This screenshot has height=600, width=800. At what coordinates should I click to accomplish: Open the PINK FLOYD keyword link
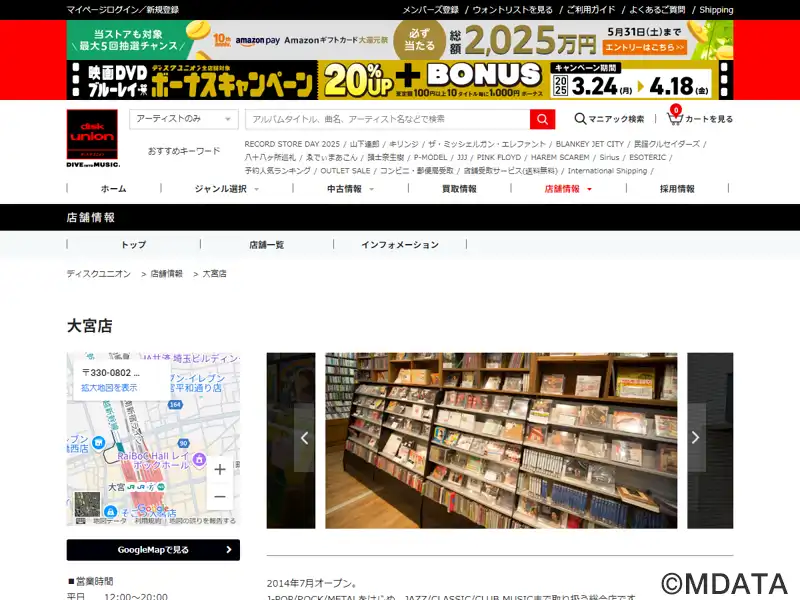(499, 157)
